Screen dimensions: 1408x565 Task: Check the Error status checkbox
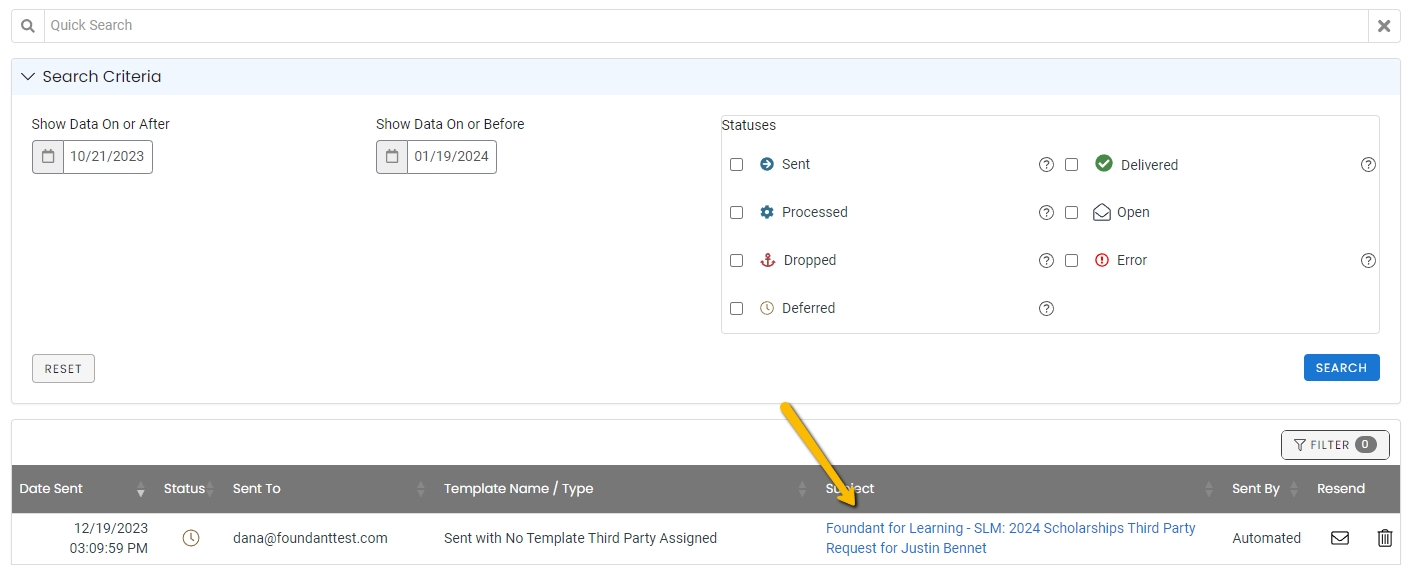click(1071, 261)
